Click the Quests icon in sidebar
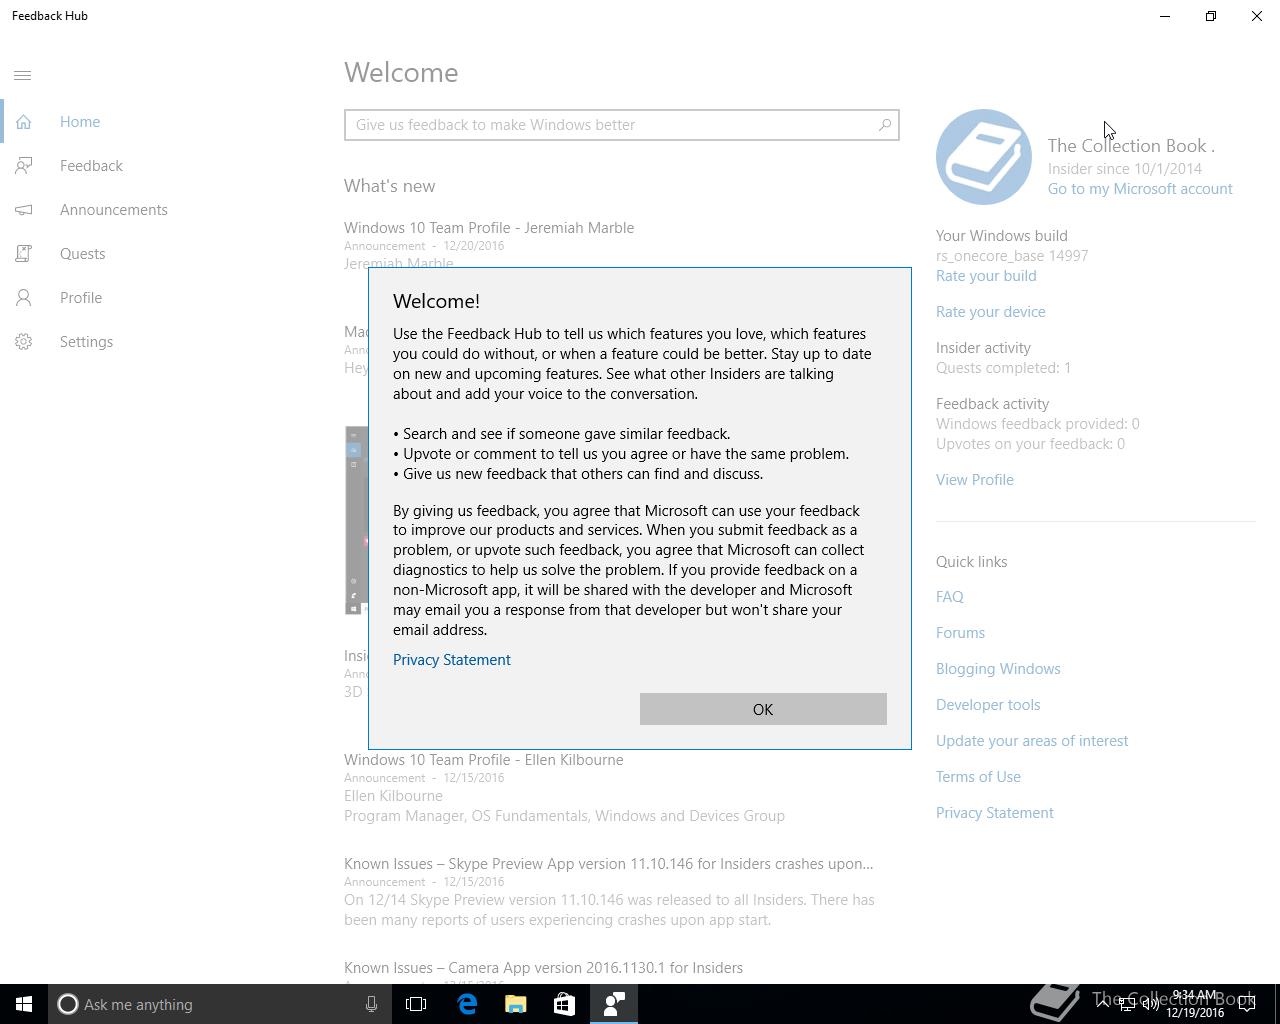Screen dimensions: 1280x1024 23,254
